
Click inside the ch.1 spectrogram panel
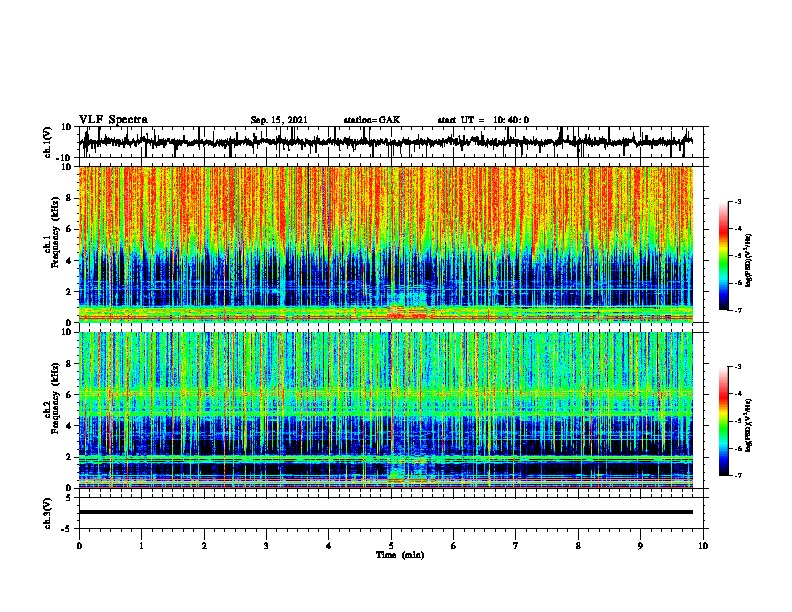pyautogui.click(x=386, y=244)
